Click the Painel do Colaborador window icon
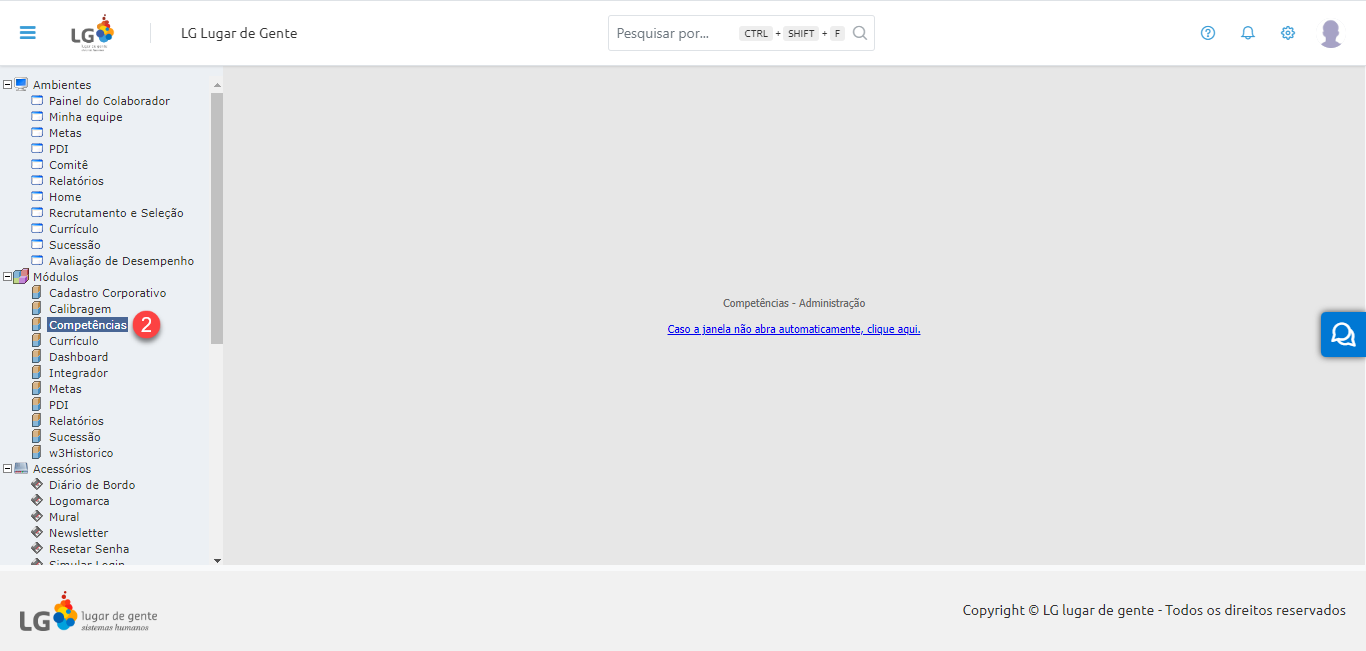This screenshot has width=1366, height=651. [x=37, y=101]
